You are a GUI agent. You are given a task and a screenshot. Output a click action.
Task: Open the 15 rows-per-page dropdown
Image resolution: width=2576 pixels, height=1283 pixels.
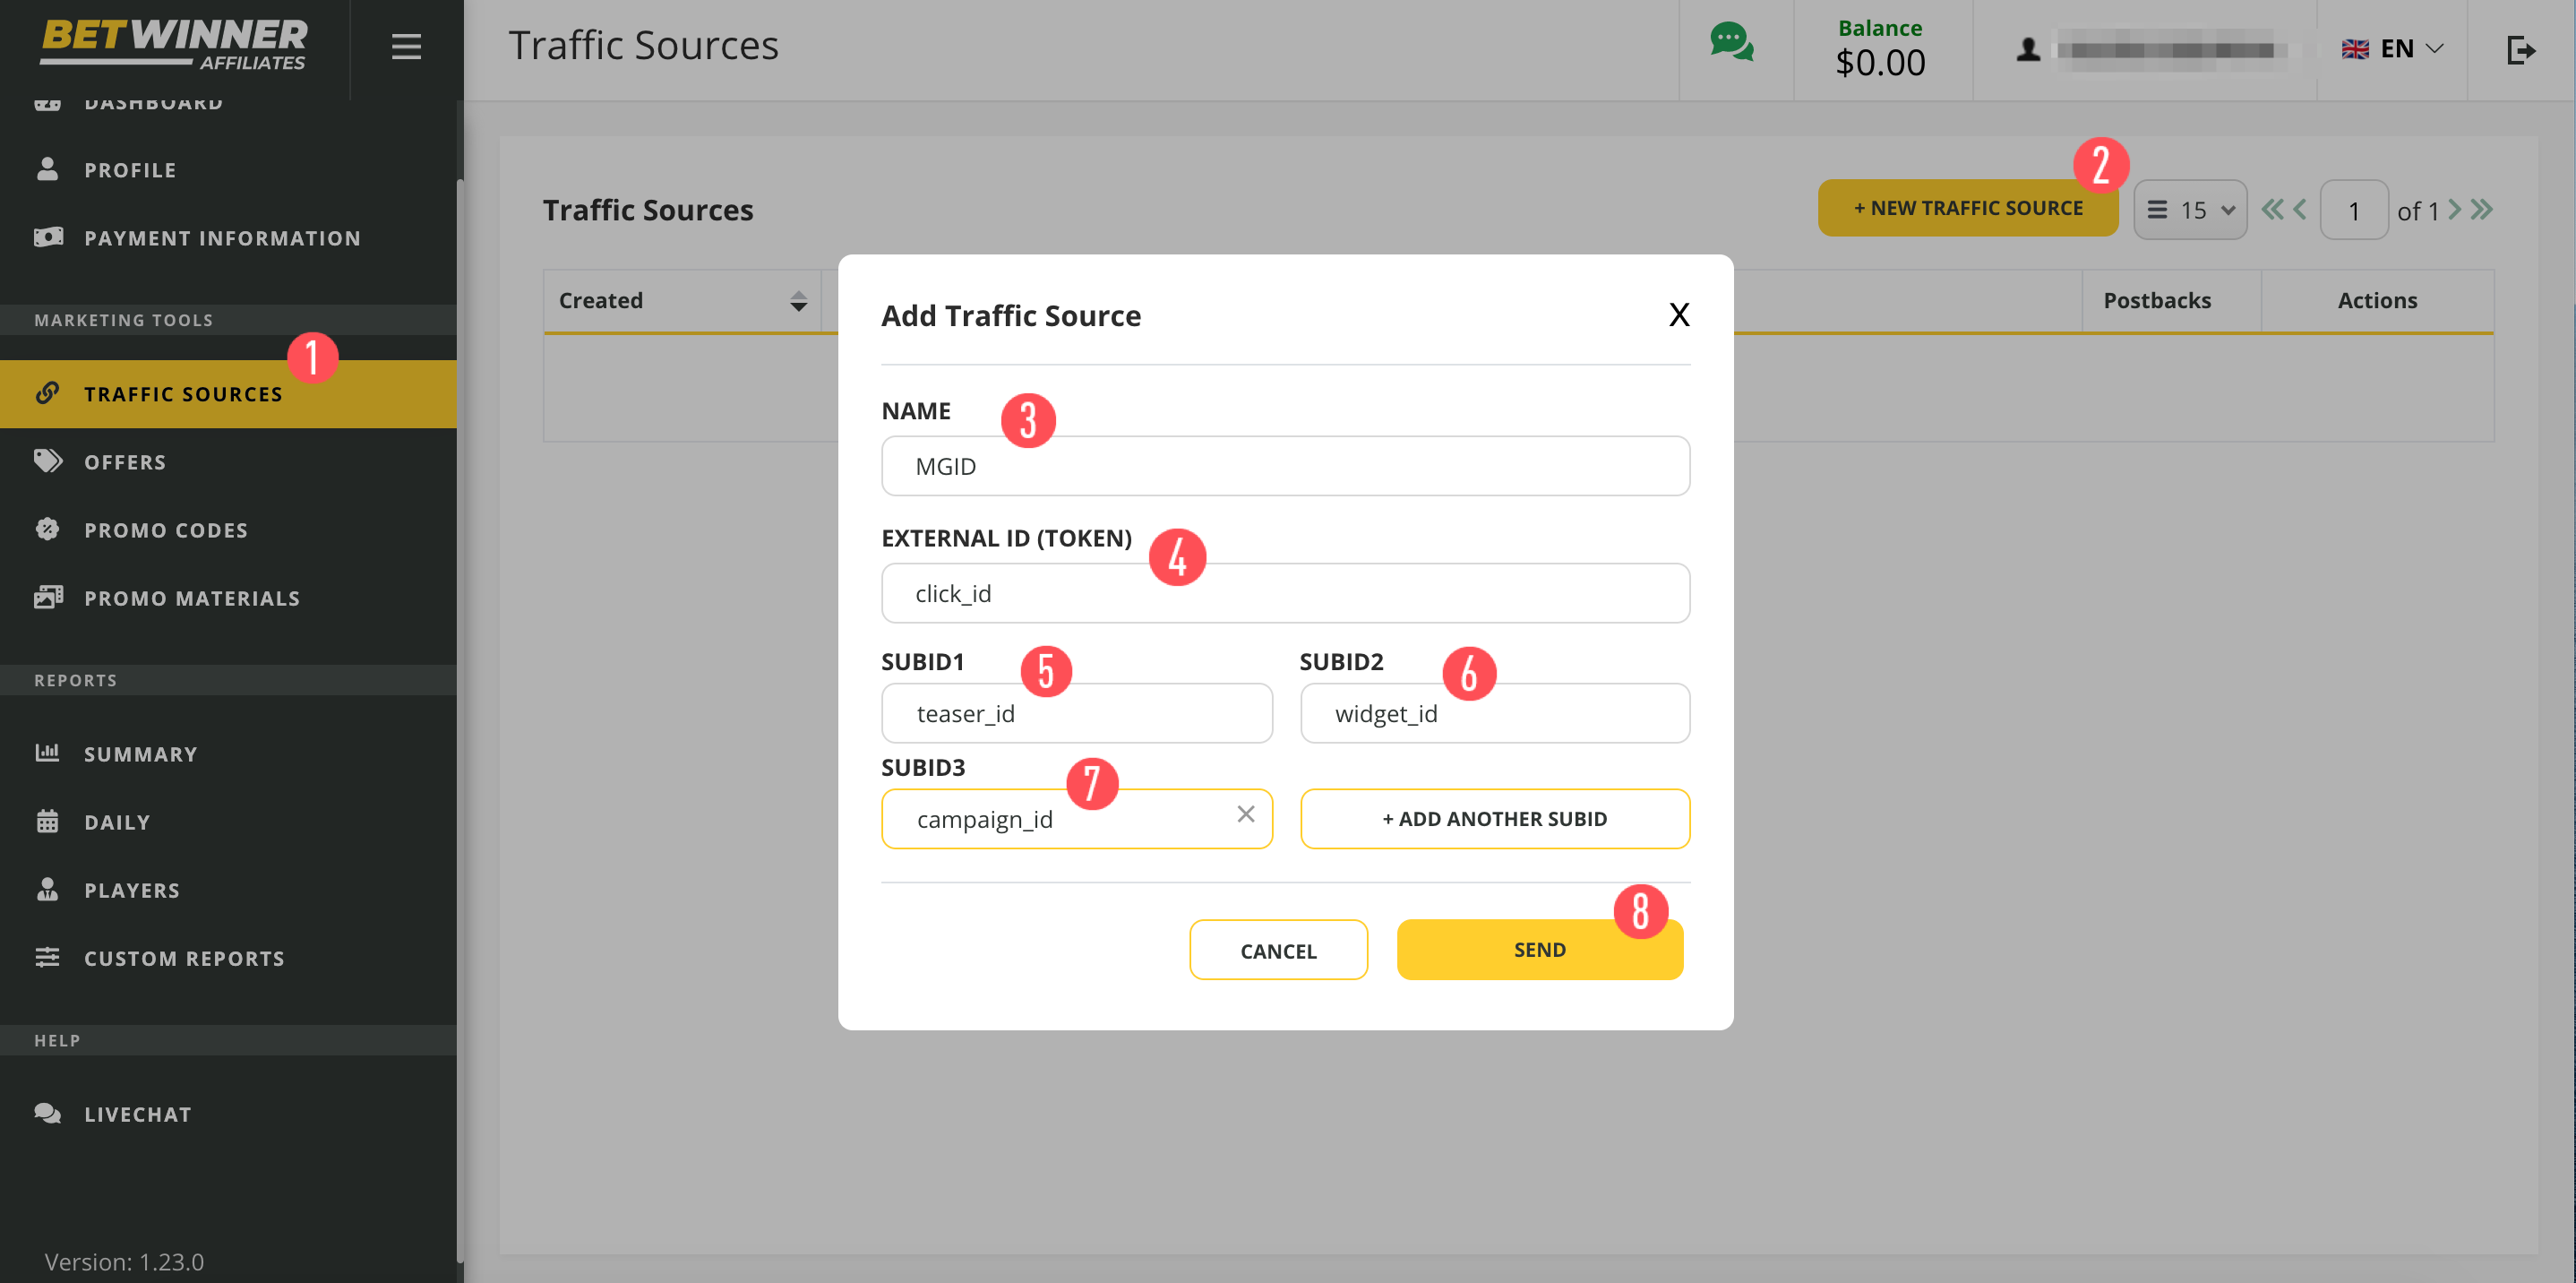click(x=2190, y=210)
